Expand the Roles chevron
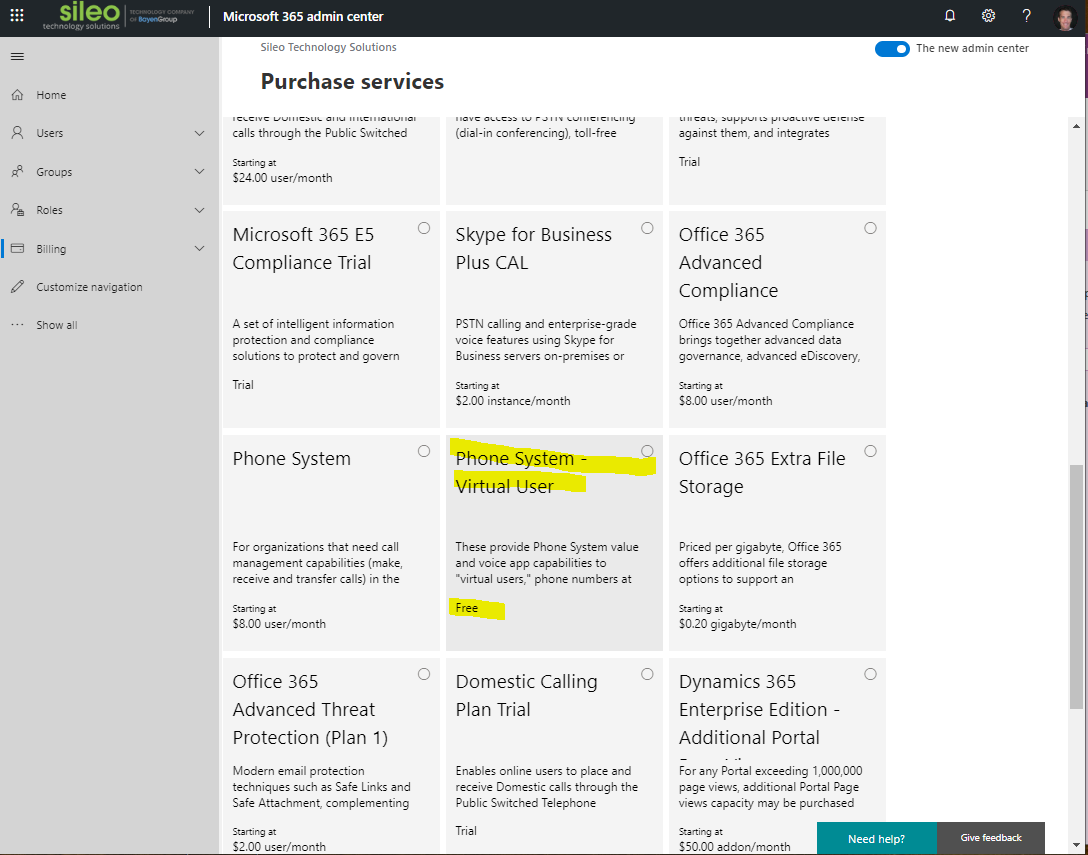 [x=199, y=210]
